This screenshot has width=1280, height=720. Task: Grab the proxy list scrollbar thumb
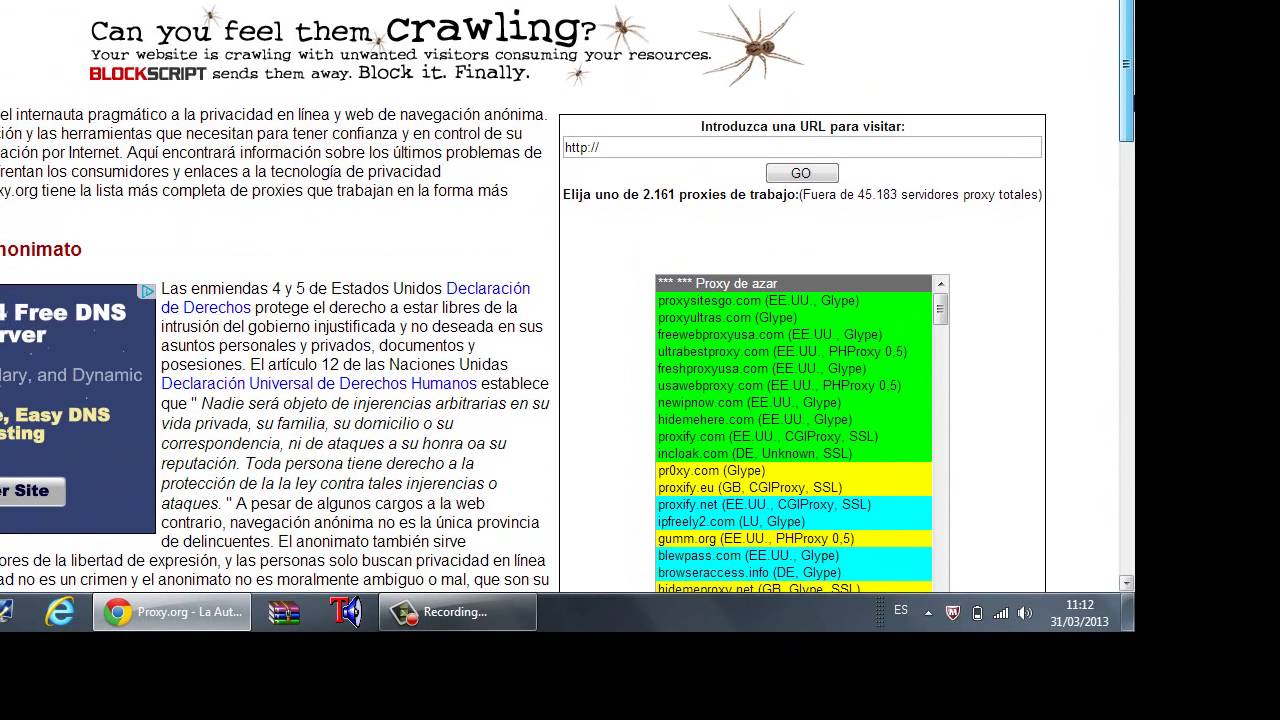pyautogui.click(x=940, y=309)
